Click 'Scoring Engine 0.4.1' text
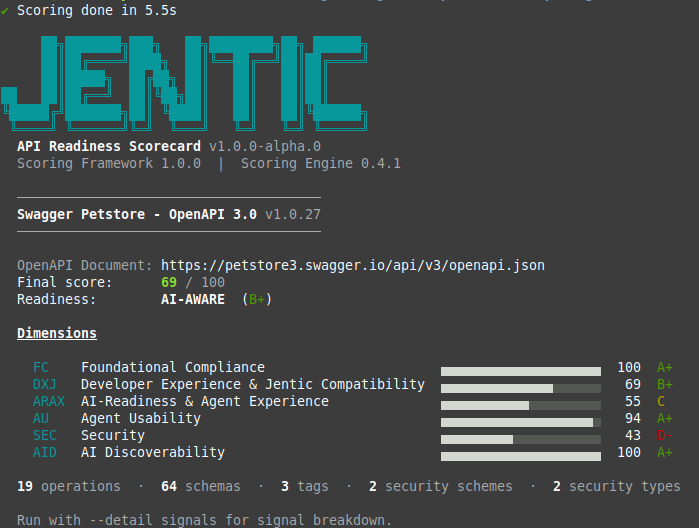The height and width of the screenshot is (528, 699). pyautogui.click(x=321, y=163)
